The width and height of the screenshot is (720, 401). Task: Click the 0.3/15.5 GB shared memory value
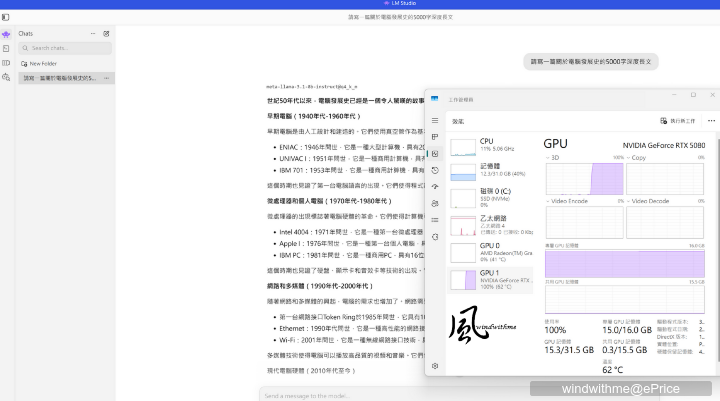pos(624,350)
